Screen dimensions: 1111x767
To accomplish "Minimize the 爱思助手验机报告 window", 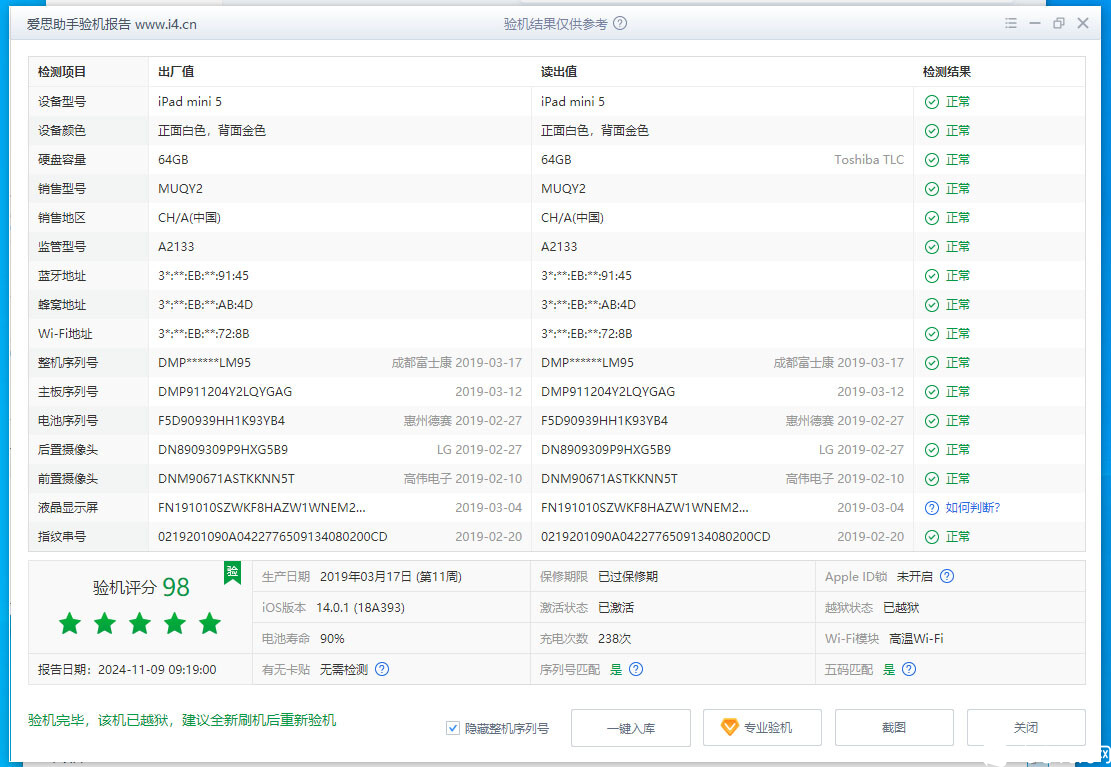I will tap(1035, 23).
